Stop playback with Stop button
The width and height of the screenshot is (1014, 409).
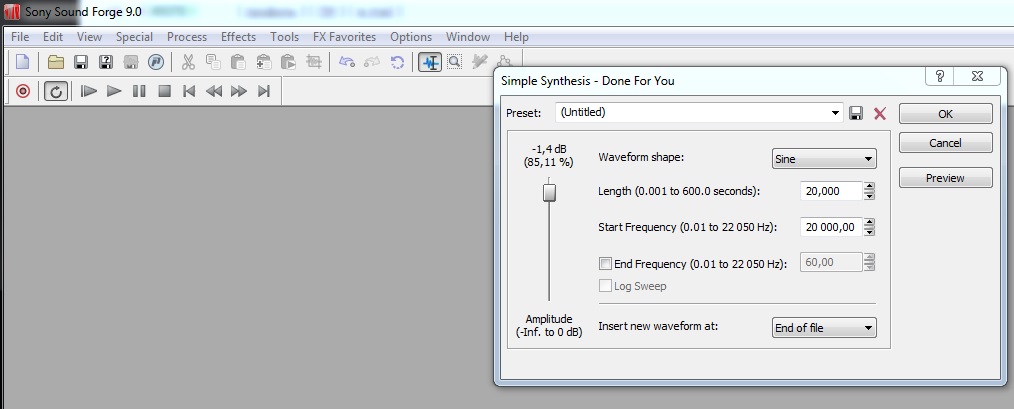164,91
